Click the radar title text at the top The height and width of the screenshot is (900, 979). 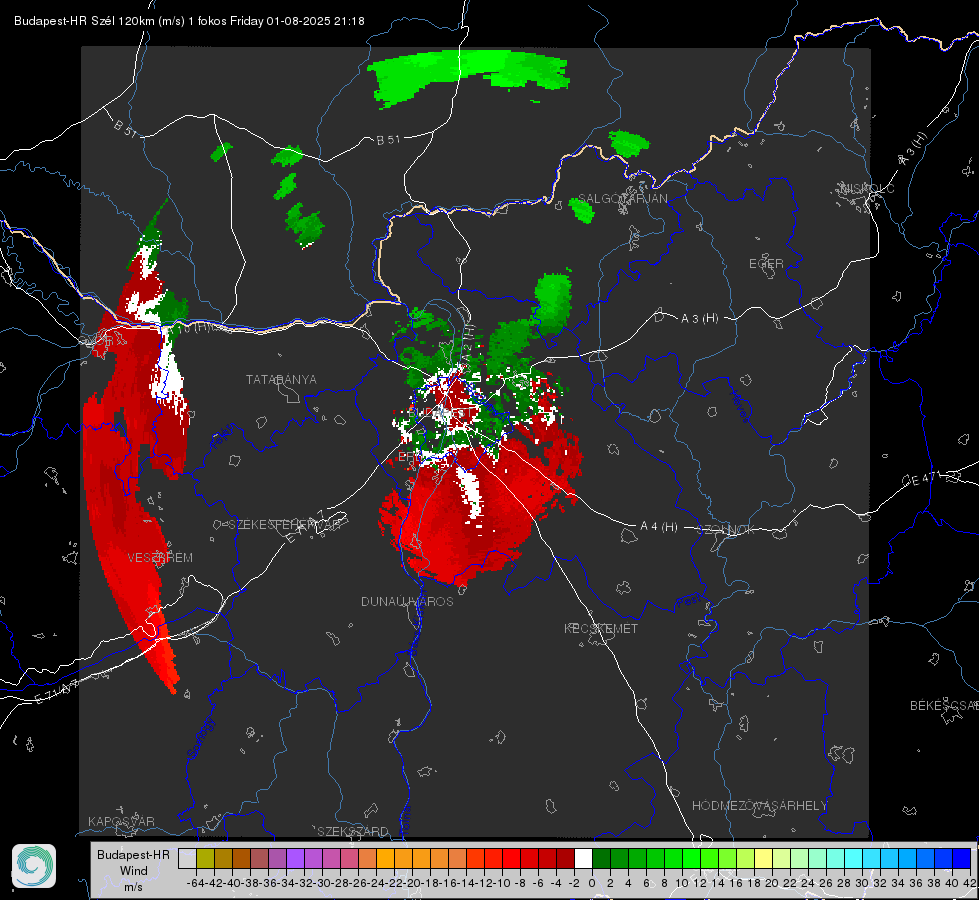coord(189,21)
